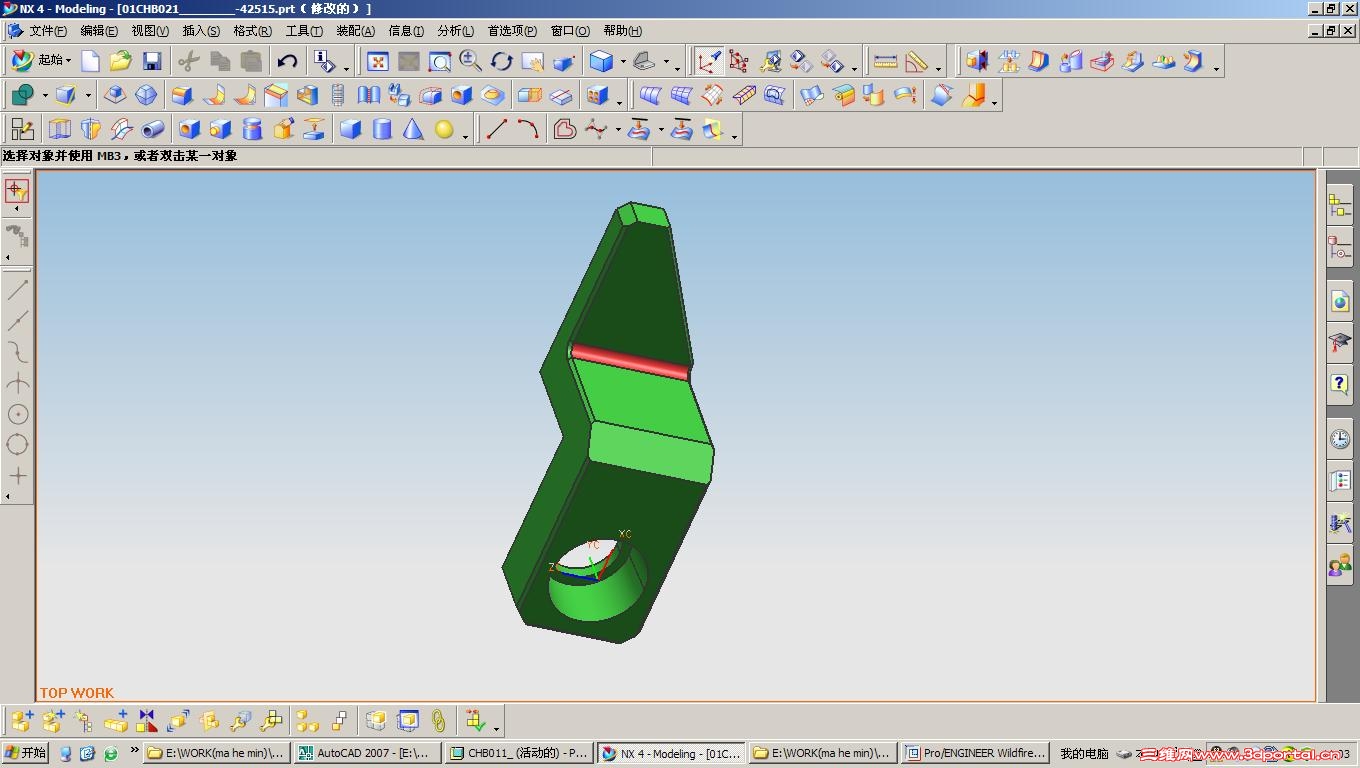This screenshot has height=768, width=1360.
Task: Open the 装配(A) Assemblies menu
Action: click(355, 31)
